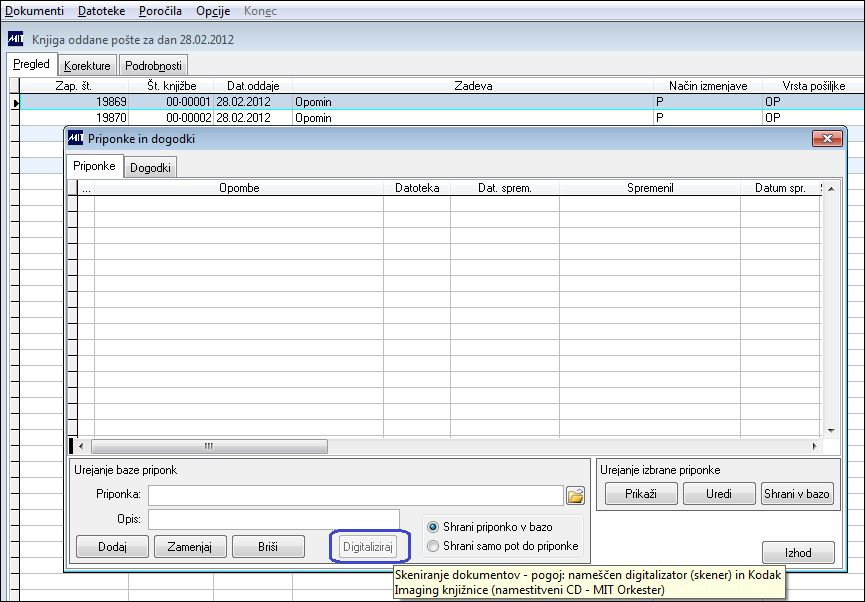
Task: Click the Shrani v bazo button
Action: (797, 494)
